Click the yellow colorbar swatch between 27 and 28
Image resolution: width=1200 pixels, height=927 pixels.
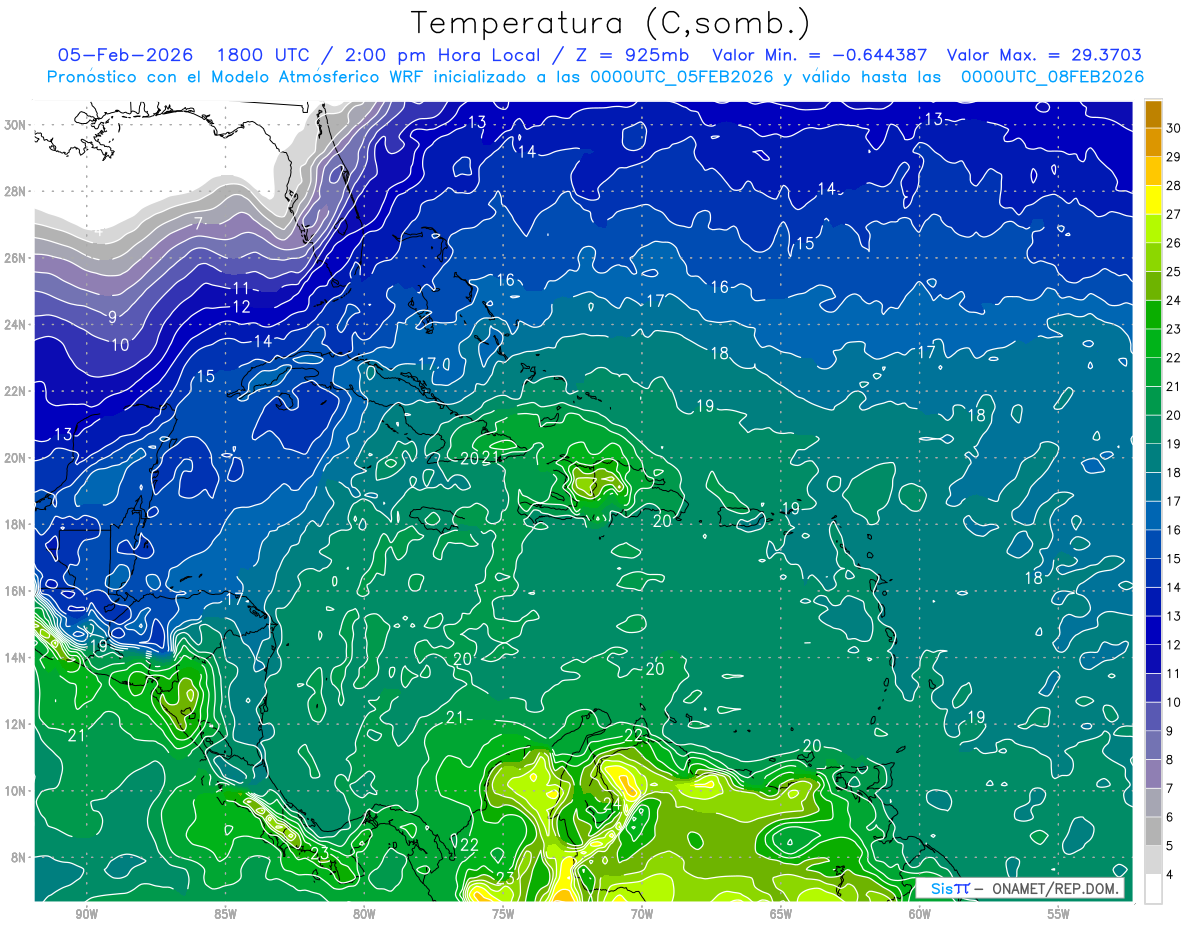(1153, 200)
